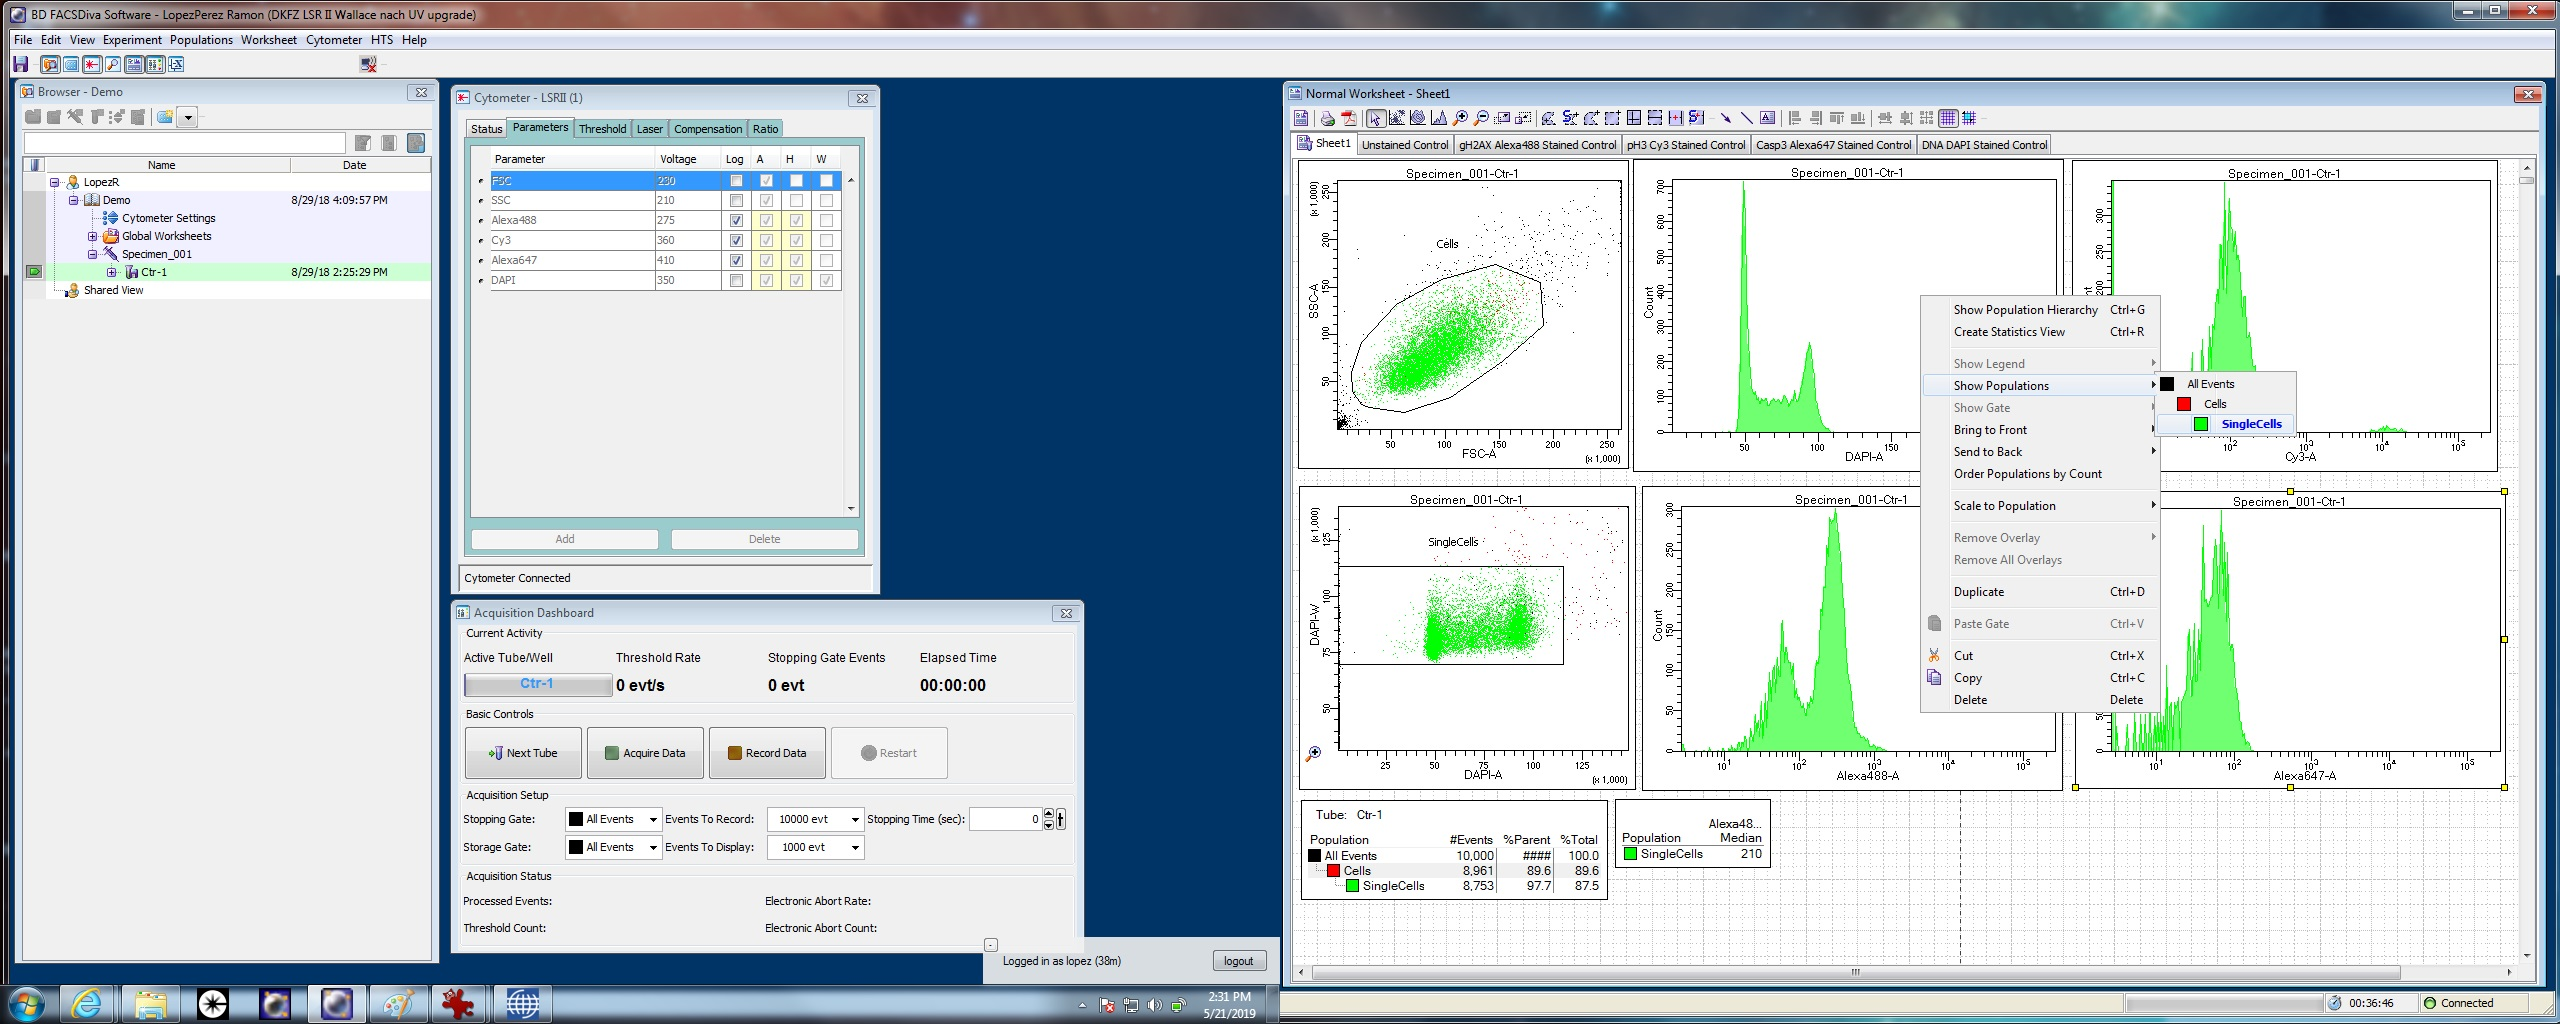
Task: Select the Dot Plot tool in worksheet toolbar
Action: click(1397, 118)
